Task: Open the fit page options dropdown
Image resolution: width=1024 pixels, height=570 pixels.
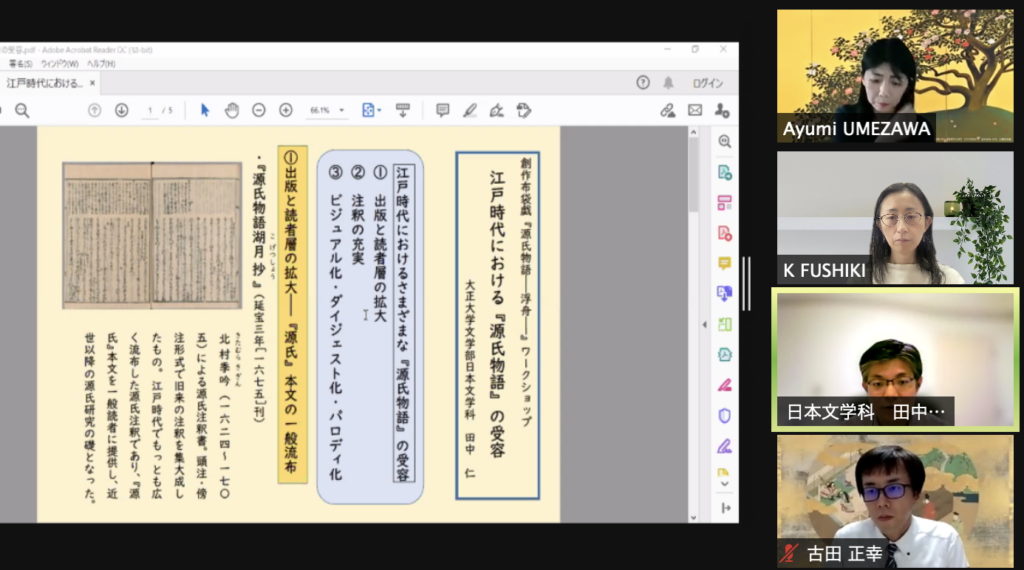Action: coord(372,110)
